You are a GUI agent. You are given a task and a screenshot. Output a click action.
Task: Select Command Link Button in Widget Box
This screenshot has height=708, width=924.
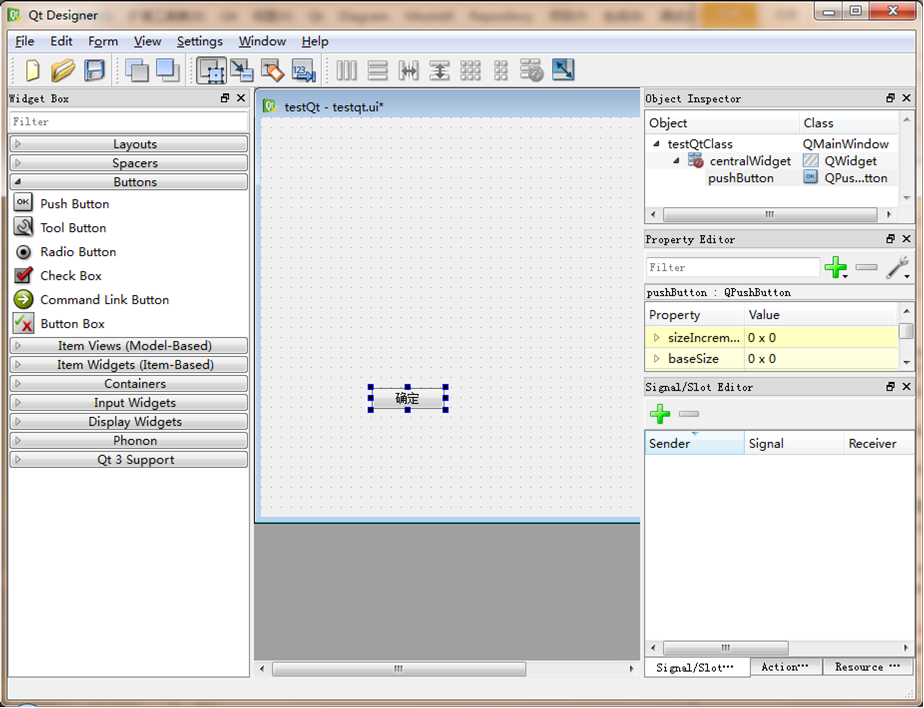(x=104, y=300)
